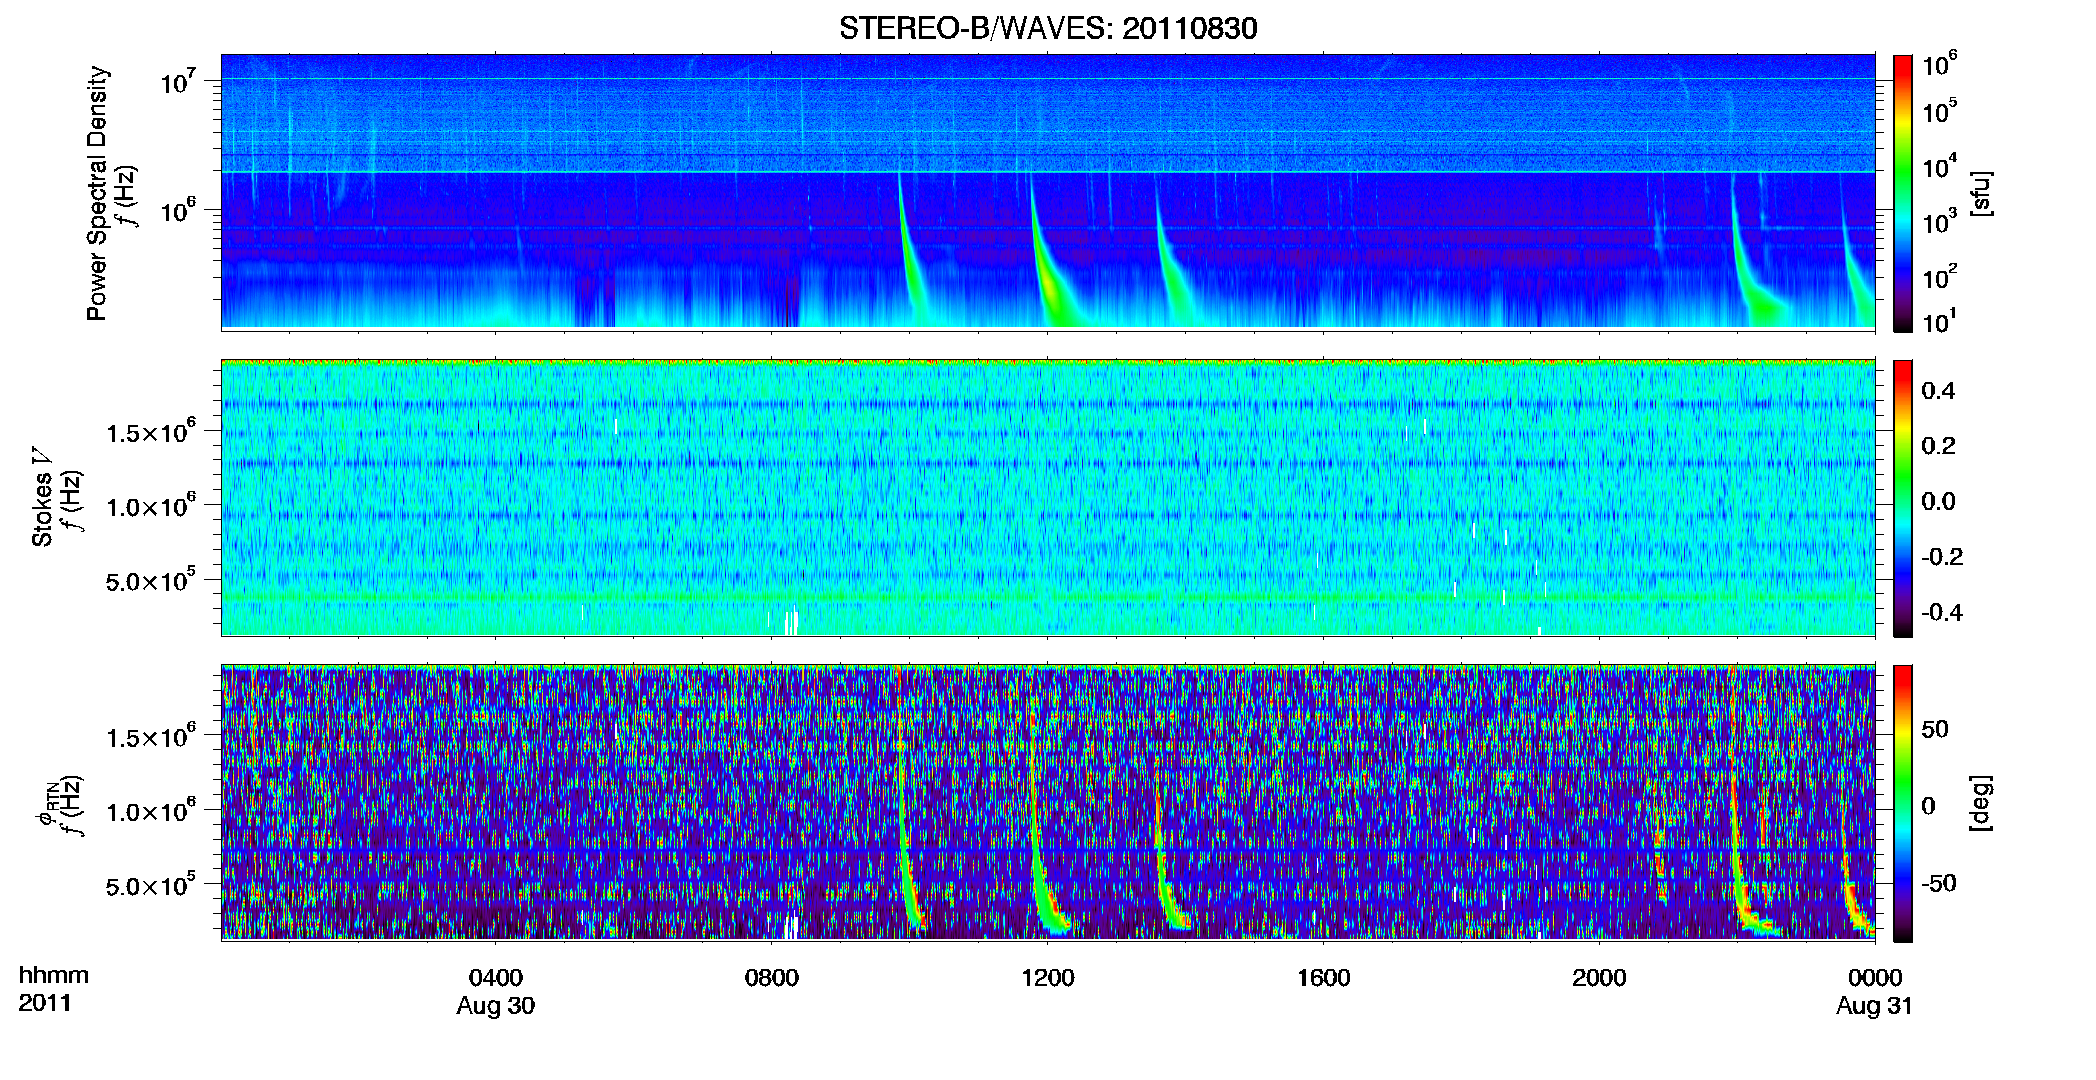Click the Power Spectral Density axis label
This screenshot has width=2096, height=1080.
pos(97,193)
